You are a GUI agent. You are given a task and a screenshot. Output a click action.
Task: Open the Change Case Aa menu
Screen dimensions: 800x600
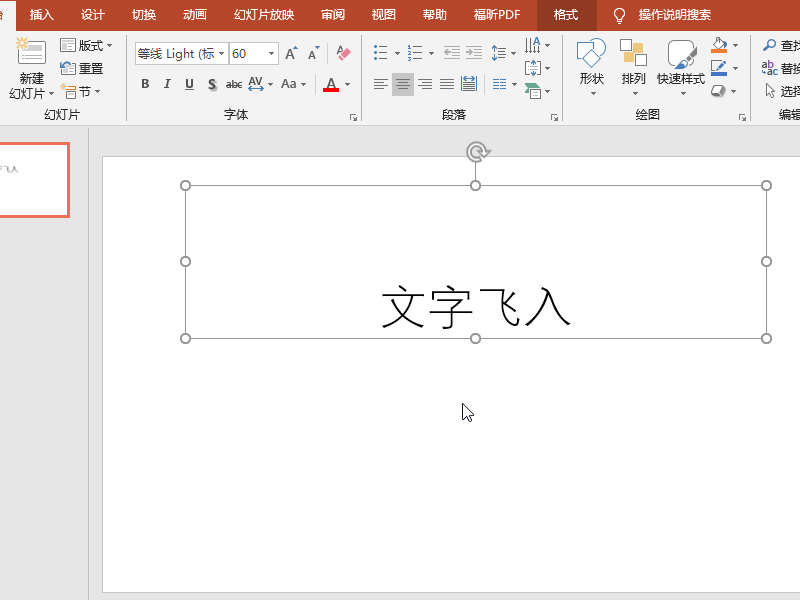click(293, 84)
